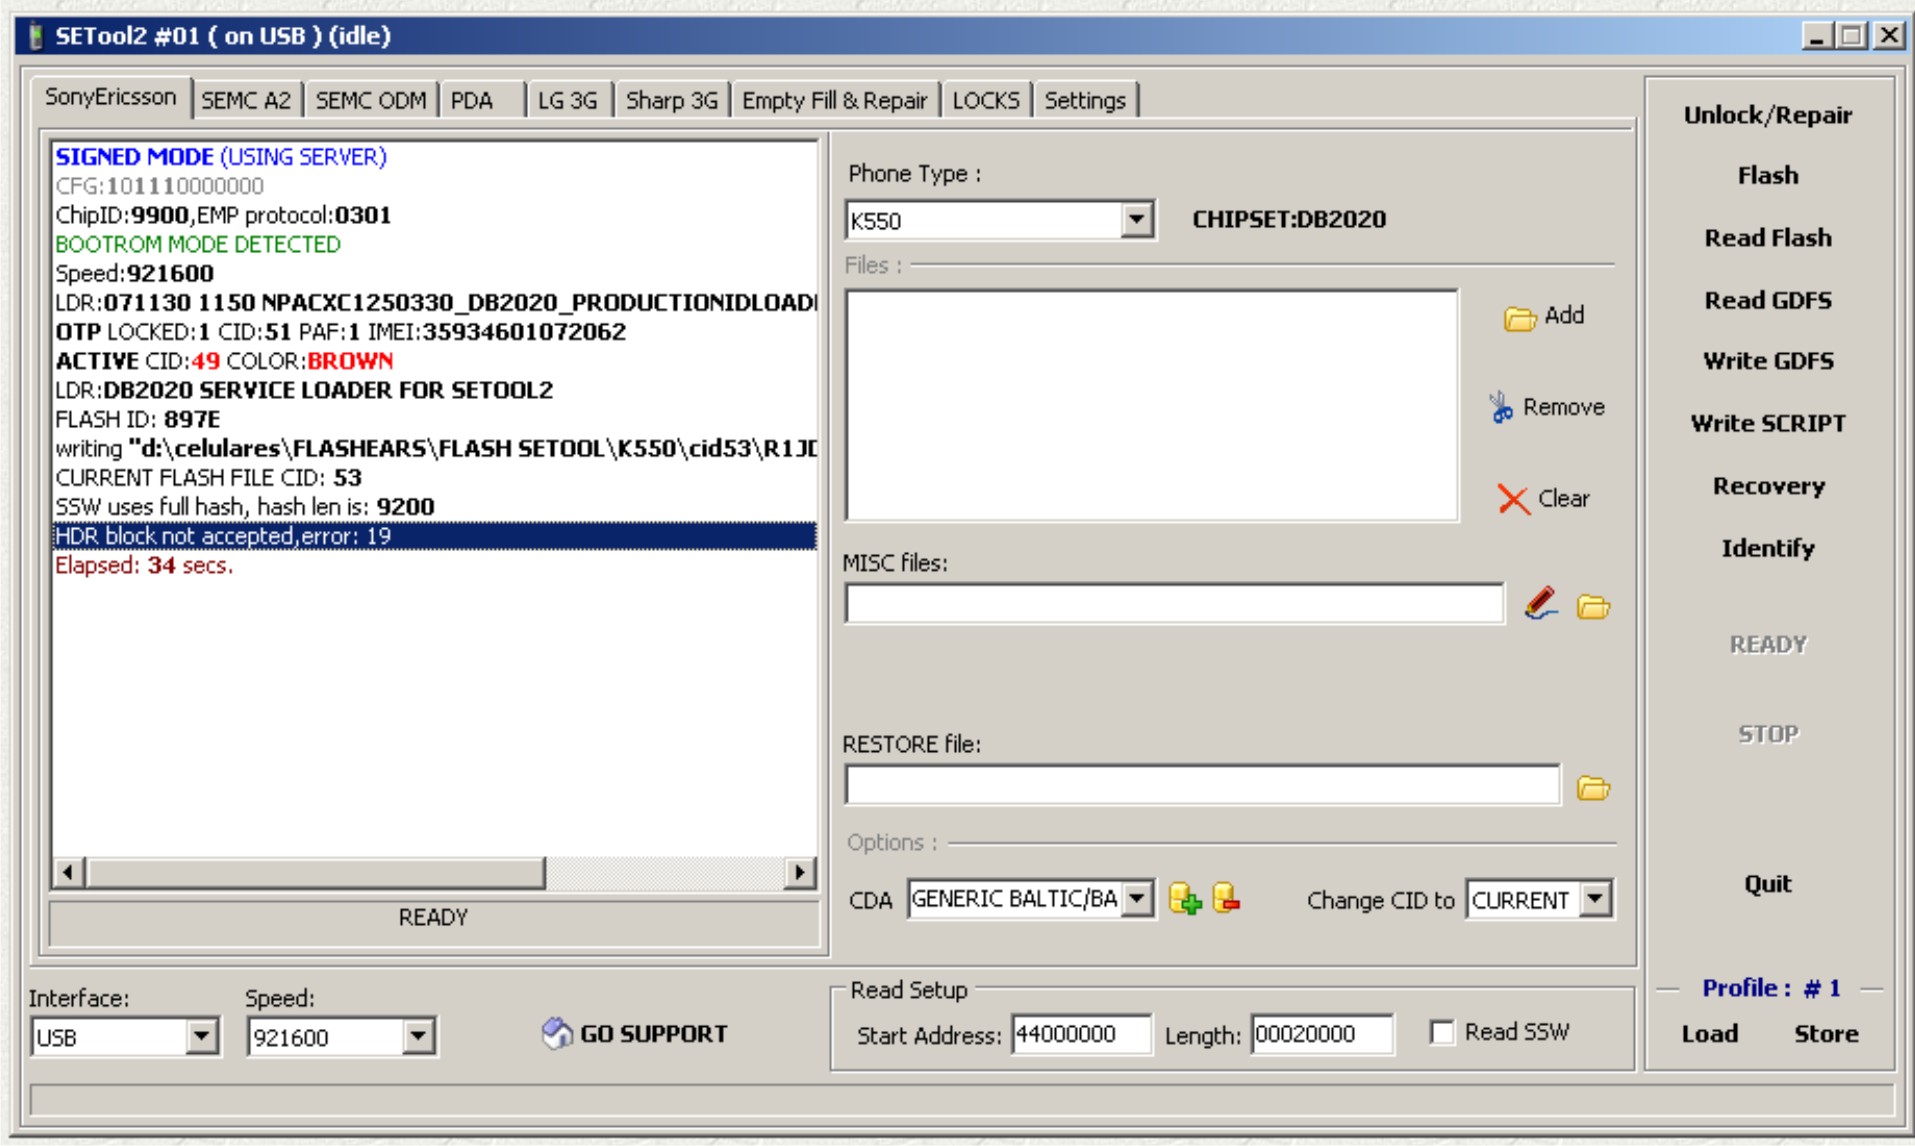Select the 'HDR block not accepted,error: 19' line
Image resolution: width=1915 pixels, height=1146 pixels.
point(434,536)
